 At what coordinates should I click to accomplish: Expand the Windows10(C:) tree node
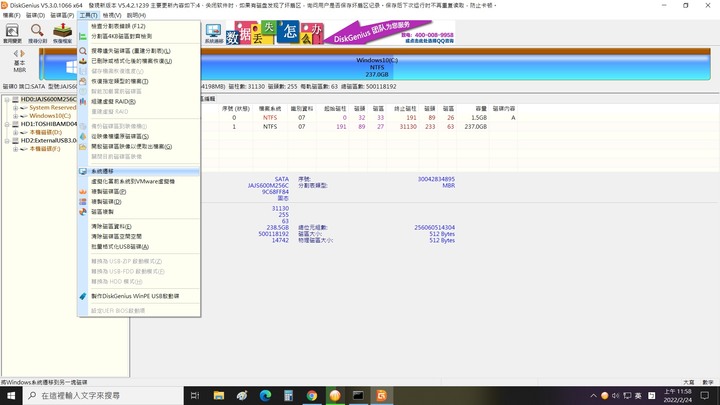pos(15,116)
